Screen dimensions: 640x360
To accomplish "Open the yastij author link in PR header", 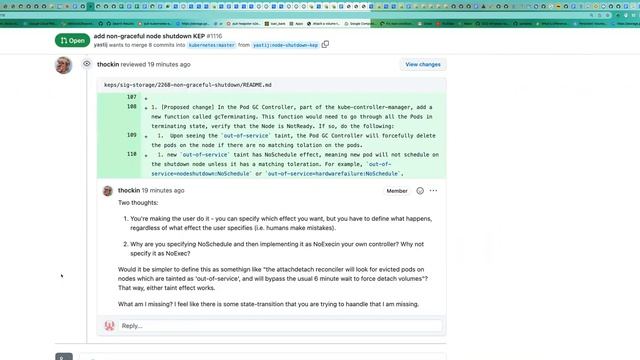I will [100, 45].
